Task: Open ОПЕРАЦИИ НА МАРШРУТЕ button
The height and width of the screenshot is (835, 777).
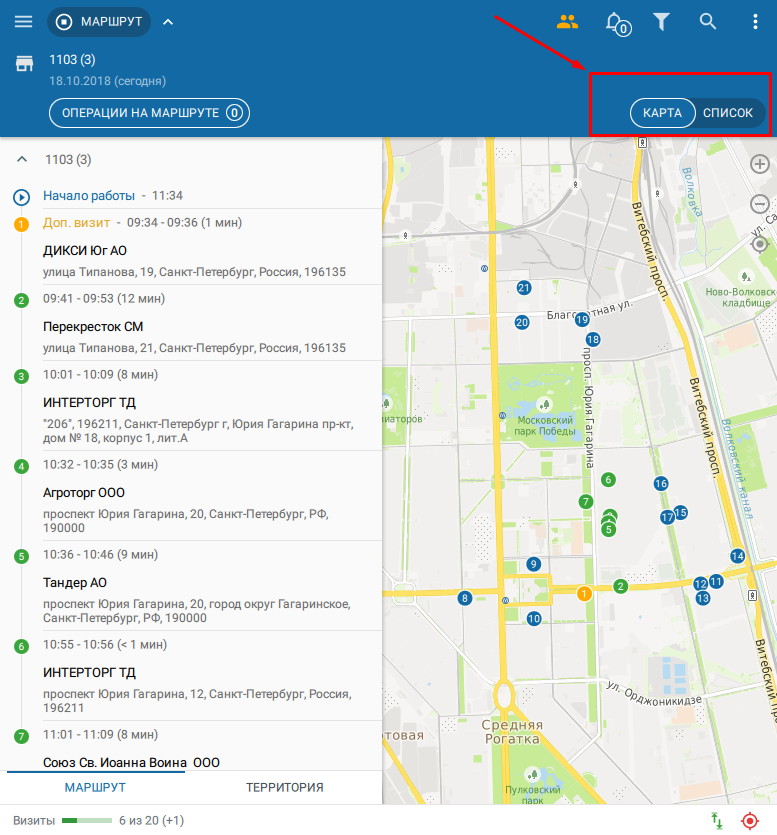Action: (x=149, y=113)
